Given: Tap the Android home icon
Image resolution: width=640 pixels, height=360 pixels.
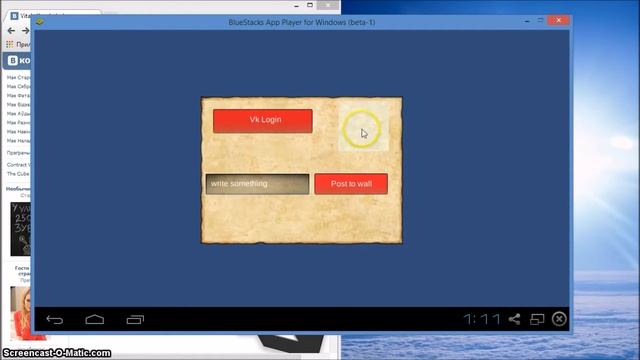Looking at the screenshot, I should 95,319.
